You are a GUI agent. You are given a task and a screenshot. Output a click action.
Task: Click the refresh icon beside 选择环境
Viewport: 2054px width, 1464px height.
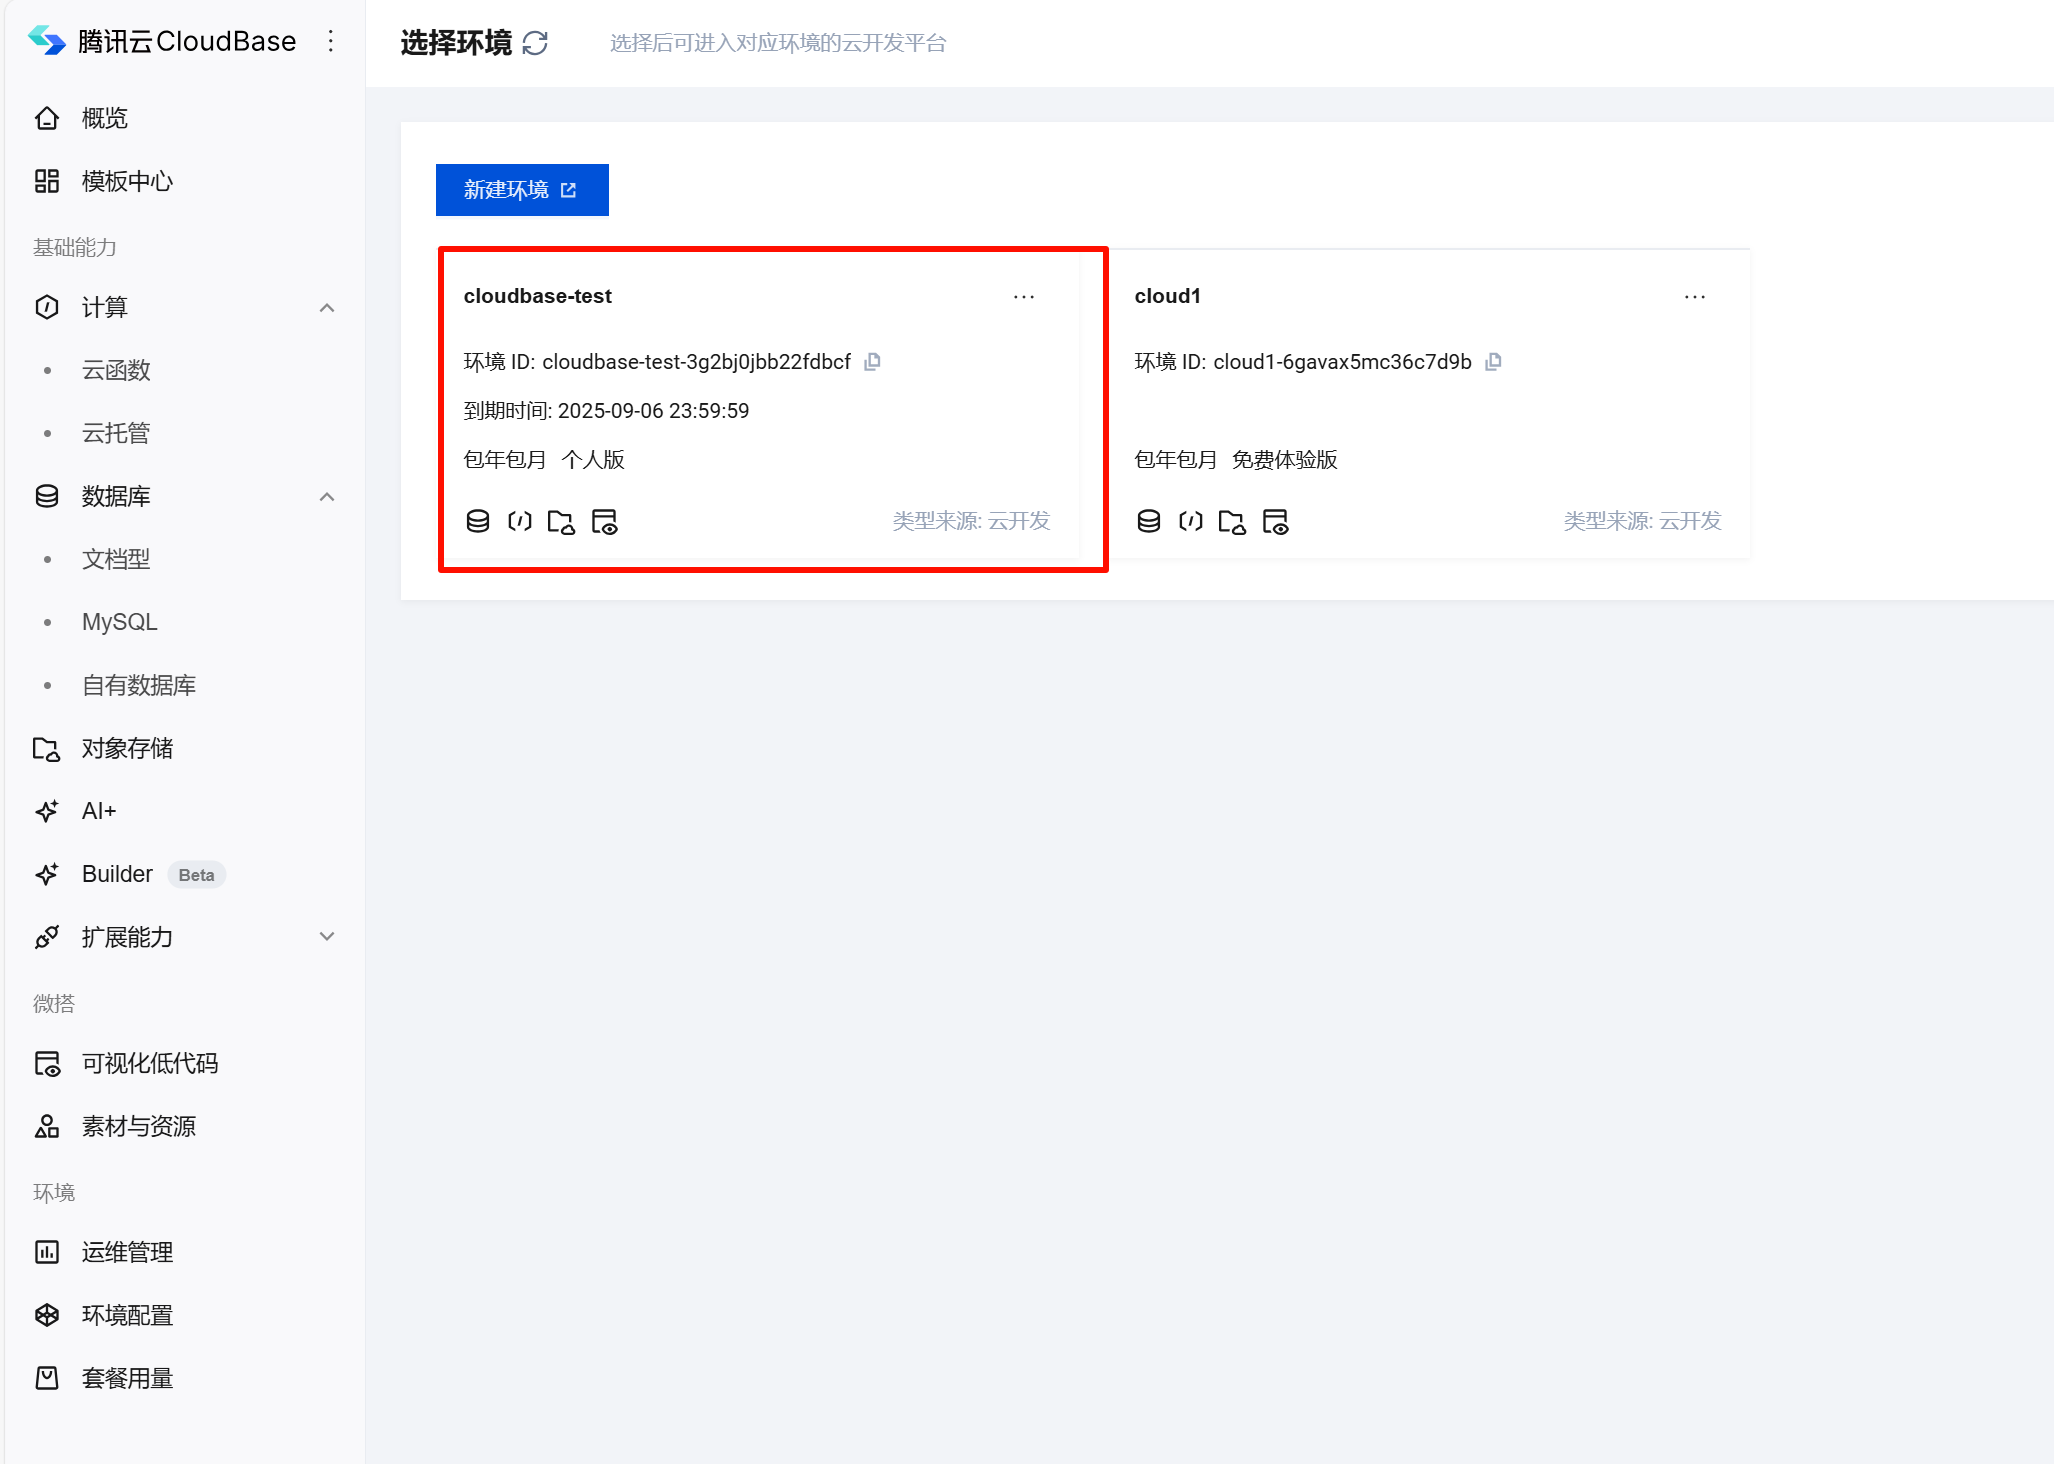(x=536, y=43)
